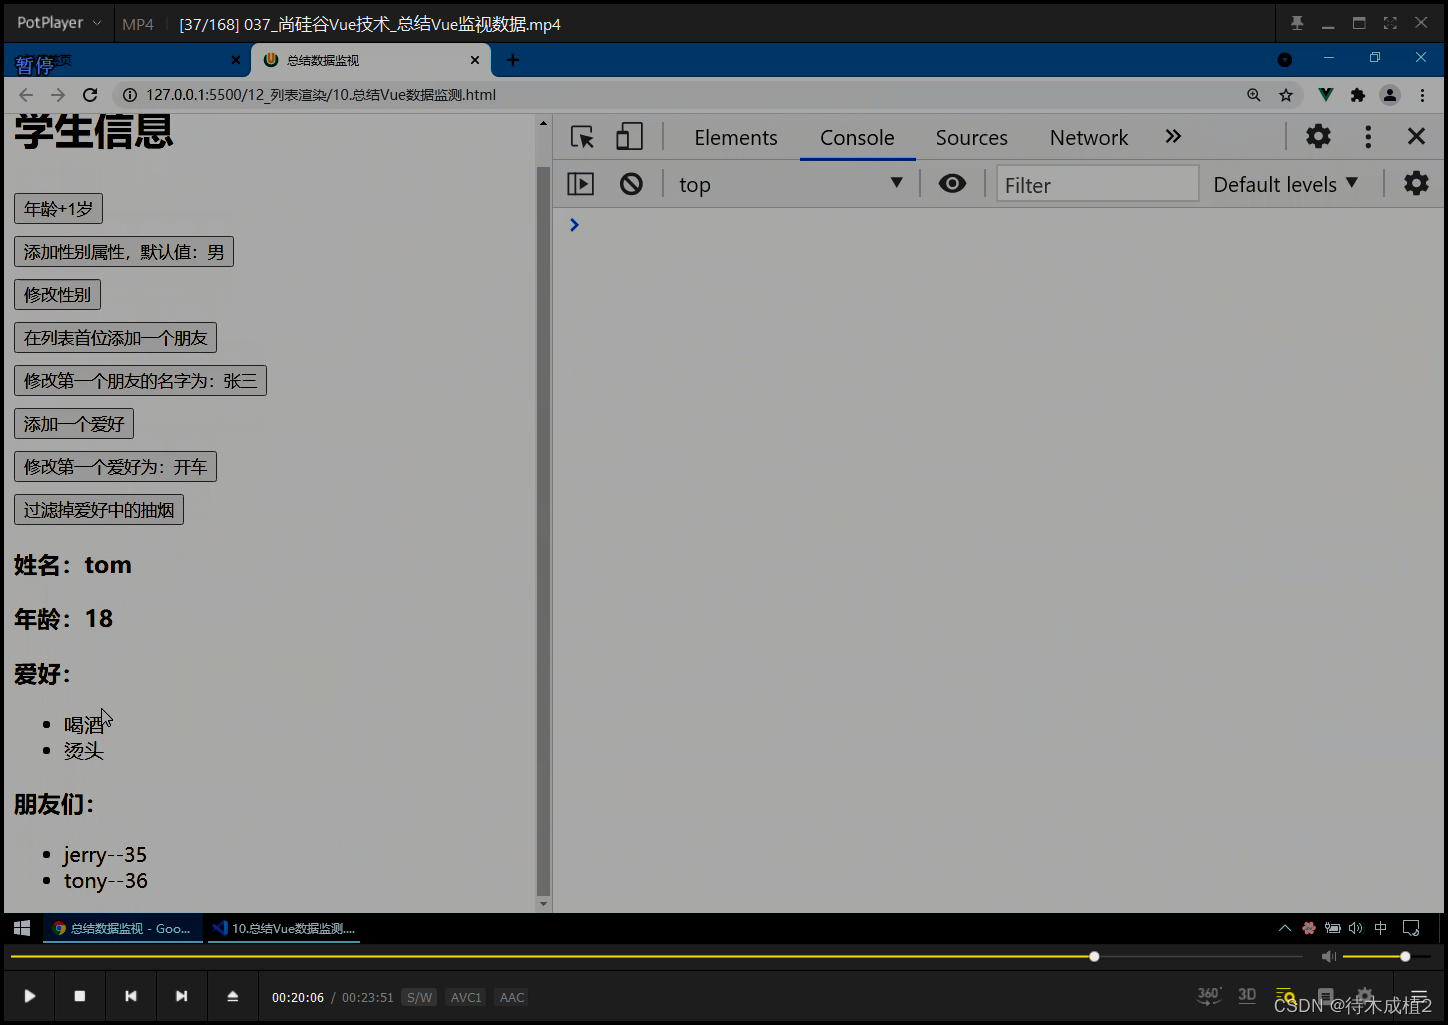Click the 年龄+1岁 button
The image size is (1448, 1025).
click(x=58, y=209)
